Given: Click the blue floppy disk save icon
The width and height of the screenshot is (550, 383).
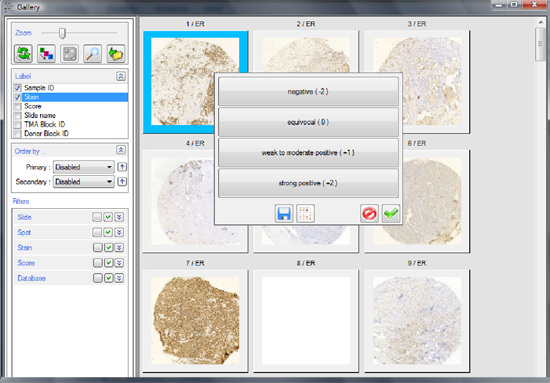Looking at the screenshot, I should coord(284,213).
